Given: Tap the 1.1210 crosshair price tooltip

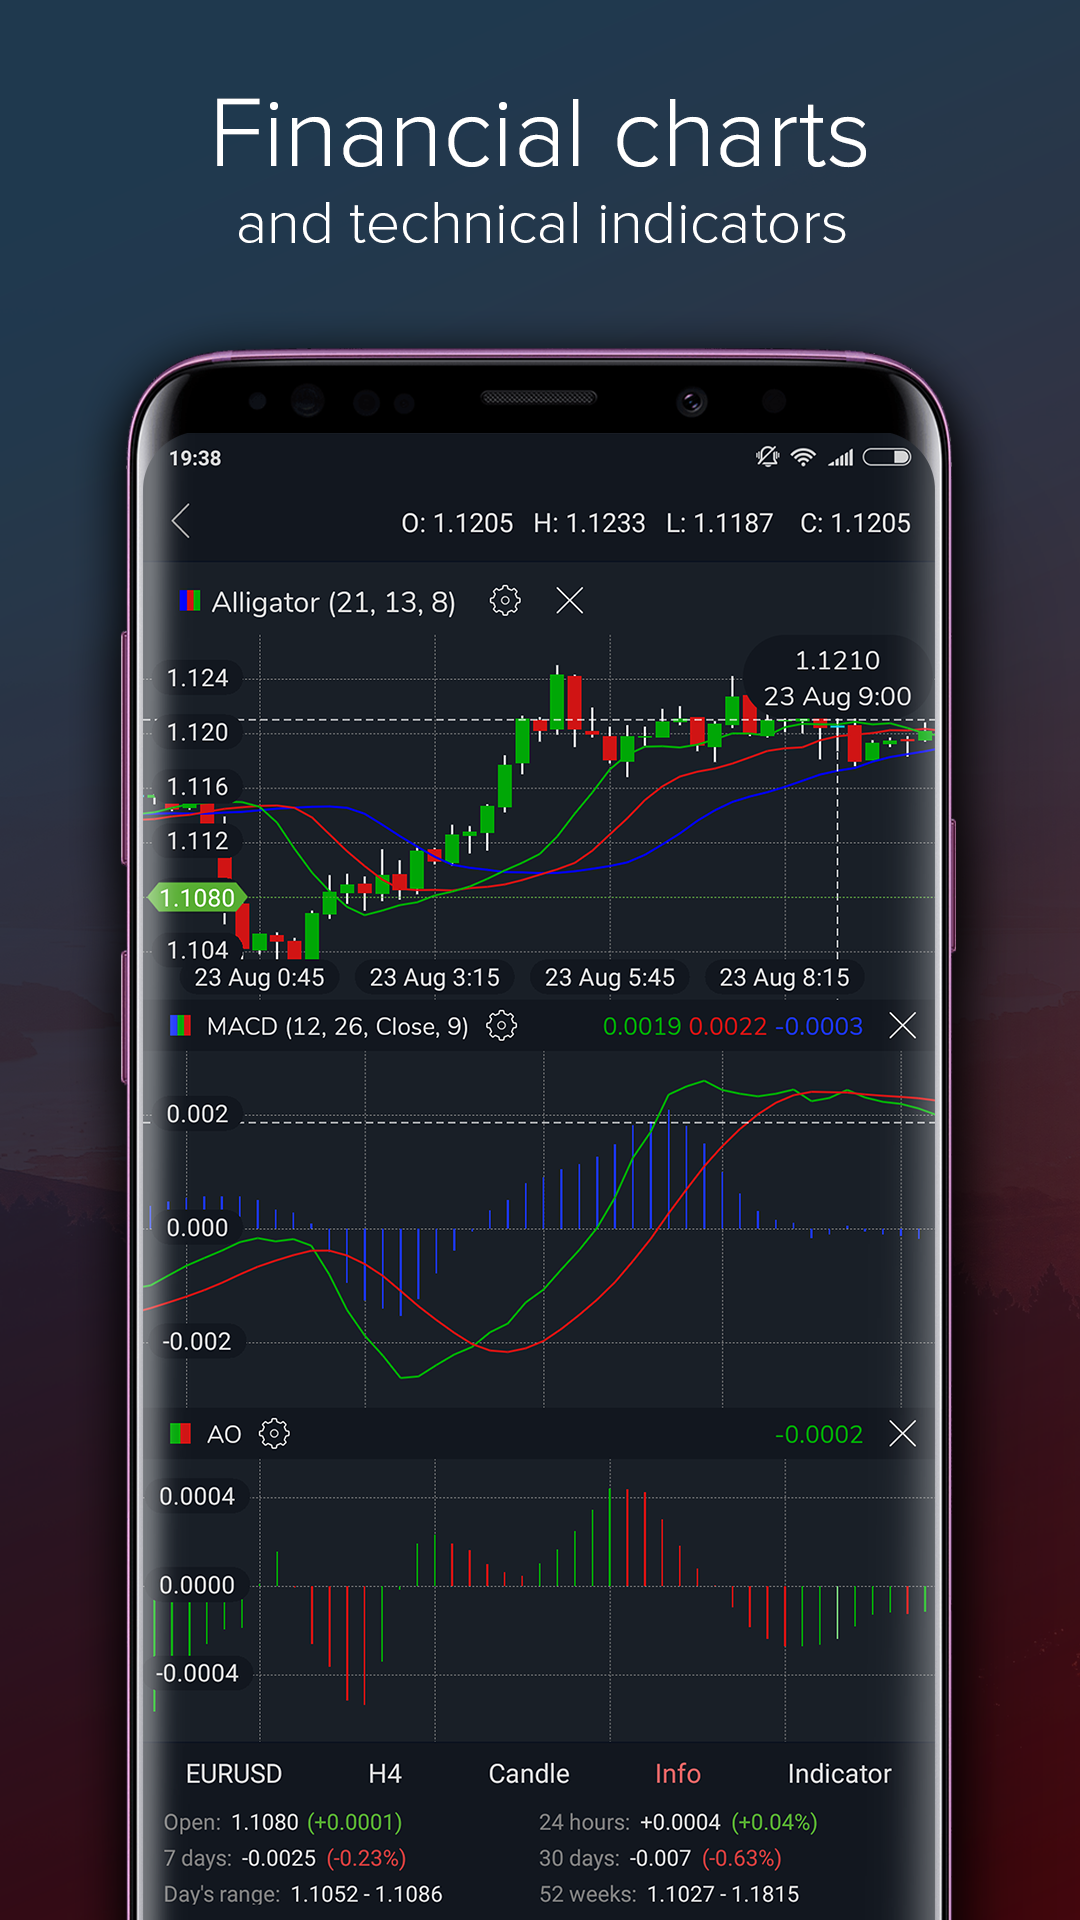Looking at the screenshot, I should [x=838, y=678].
